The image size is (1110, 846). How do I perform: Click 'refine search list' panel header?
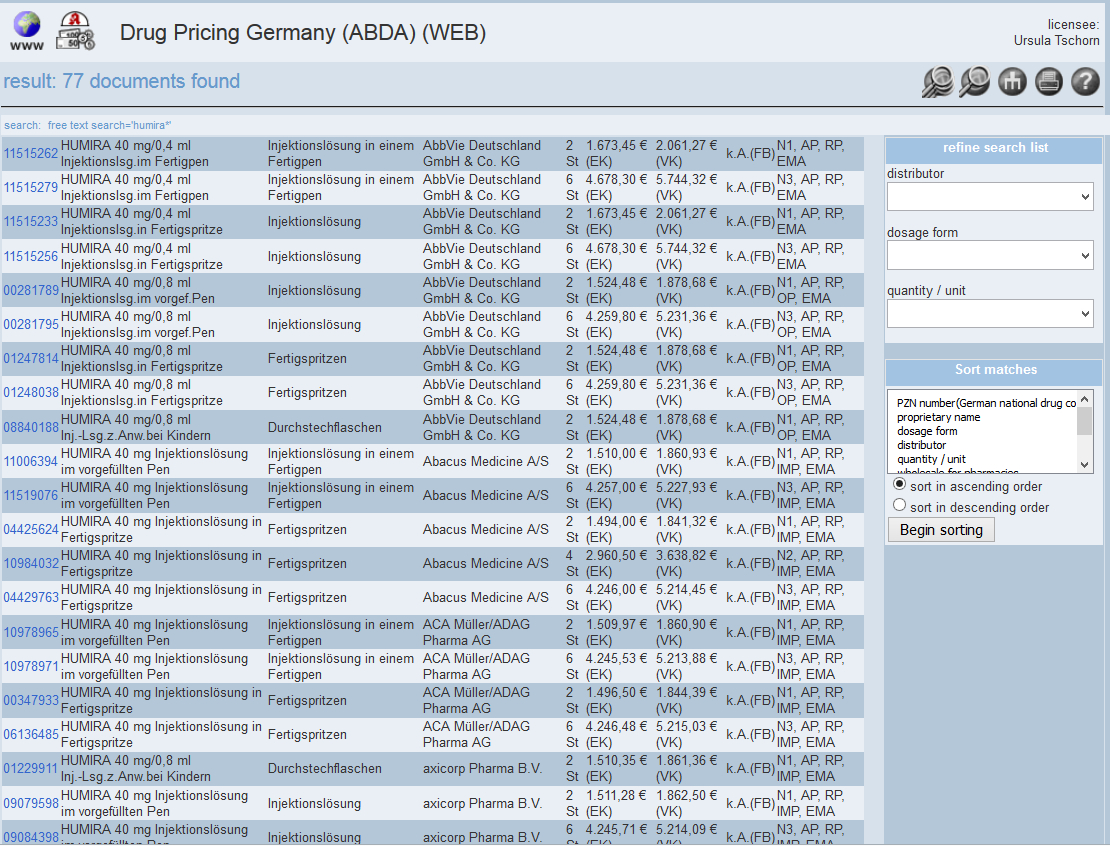995,148
